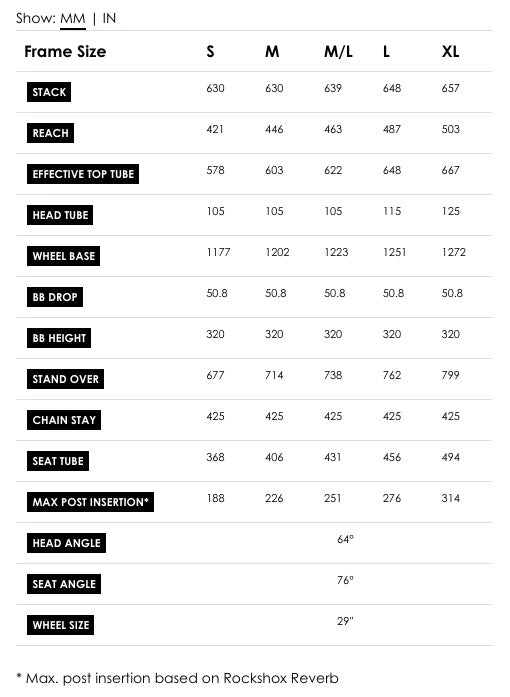Select the WHEEL BASE label

64,256
